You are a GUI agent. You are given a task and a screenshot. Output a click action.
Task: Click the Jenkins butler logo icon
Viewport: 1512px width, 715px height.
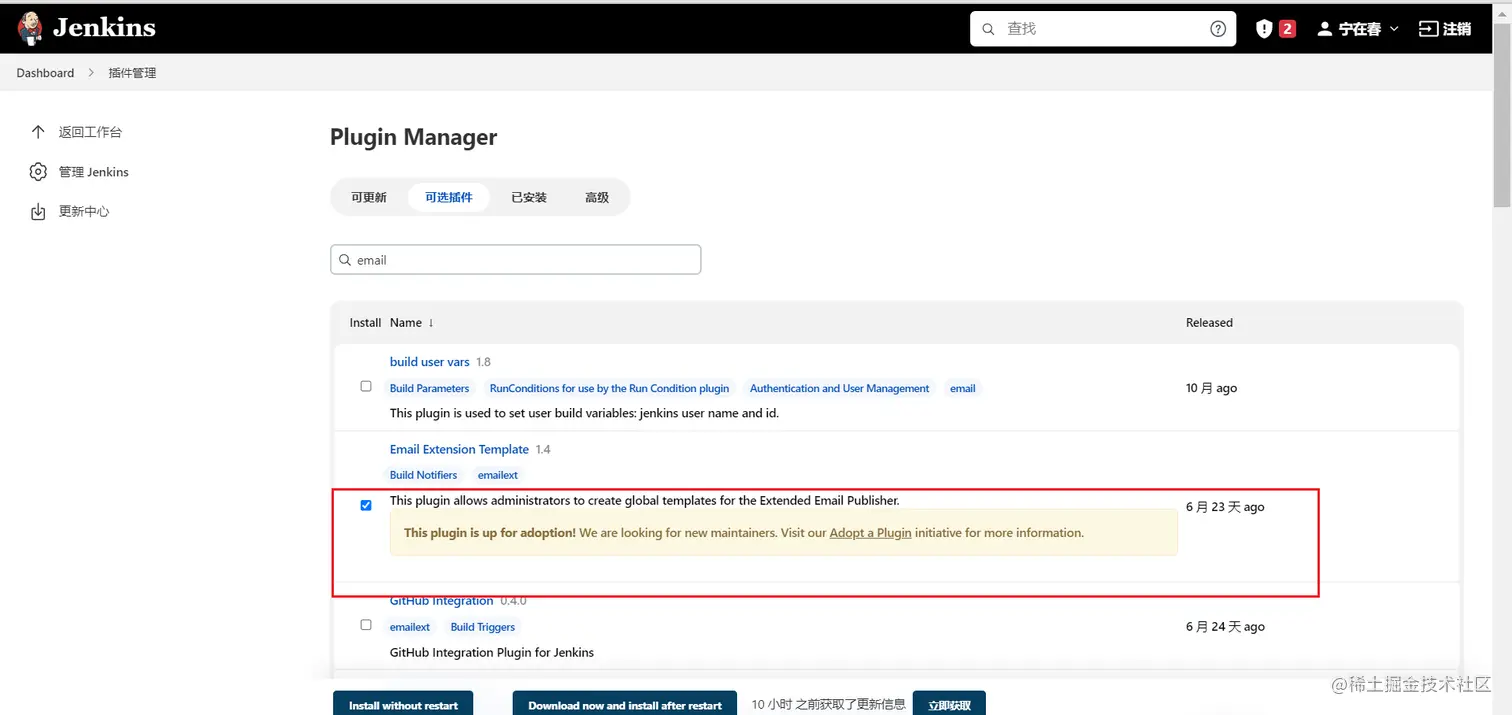(31, 28)
